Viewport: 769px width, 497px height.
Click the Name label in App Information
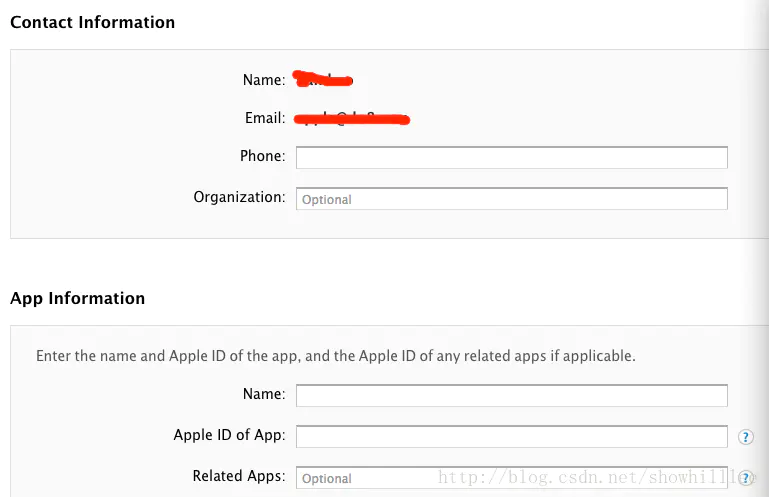click(x=264, y=394)
